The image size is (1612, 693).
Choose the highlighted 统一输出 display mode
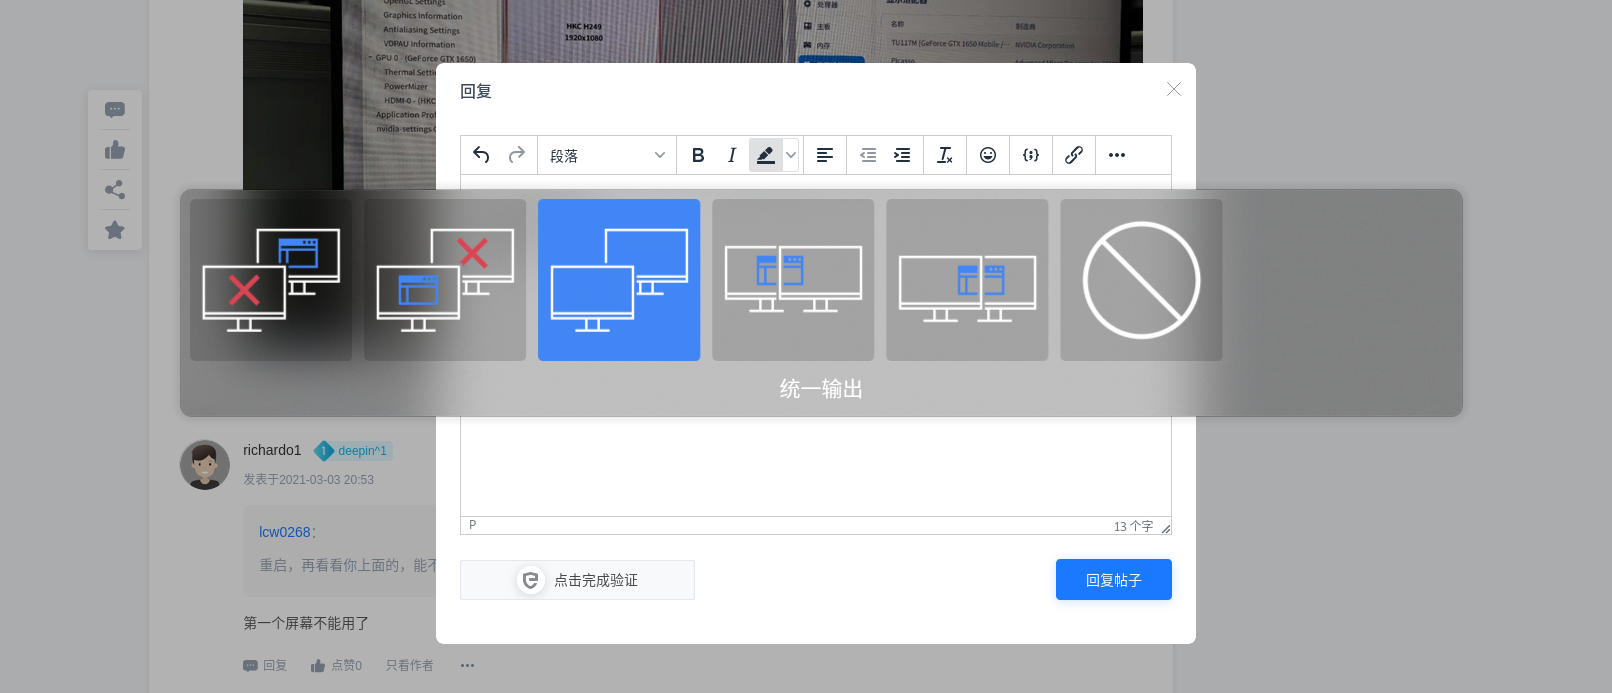(x=619, y=280)
